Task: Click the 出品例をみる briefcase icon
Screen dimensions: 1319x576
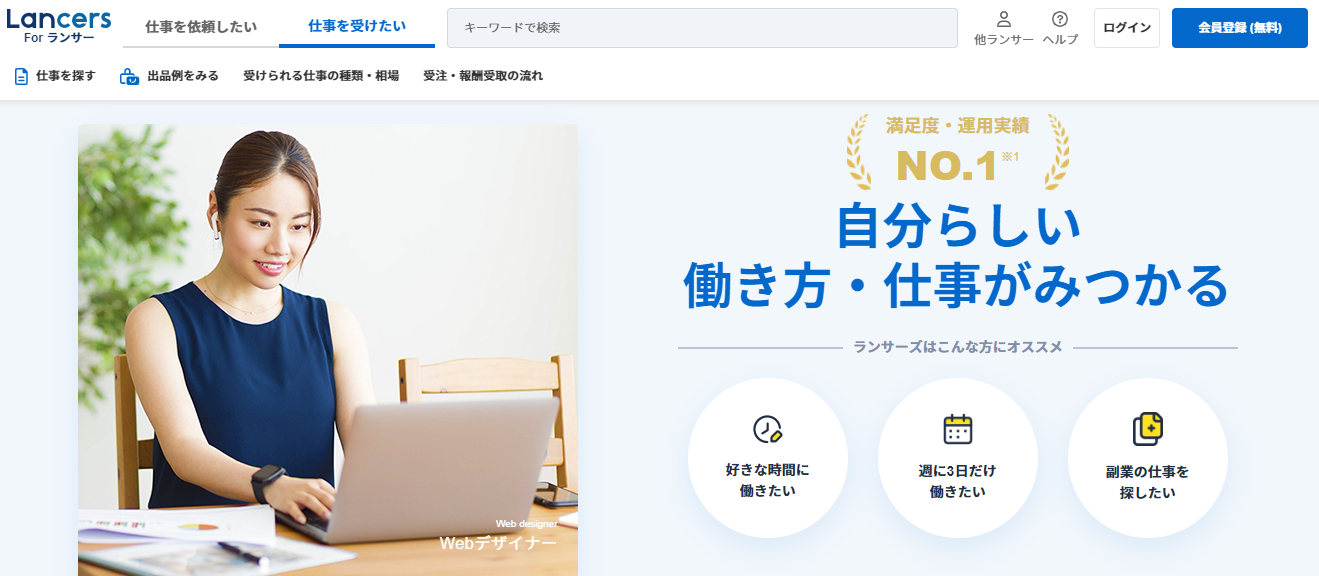Action: [x=129, y=76]
